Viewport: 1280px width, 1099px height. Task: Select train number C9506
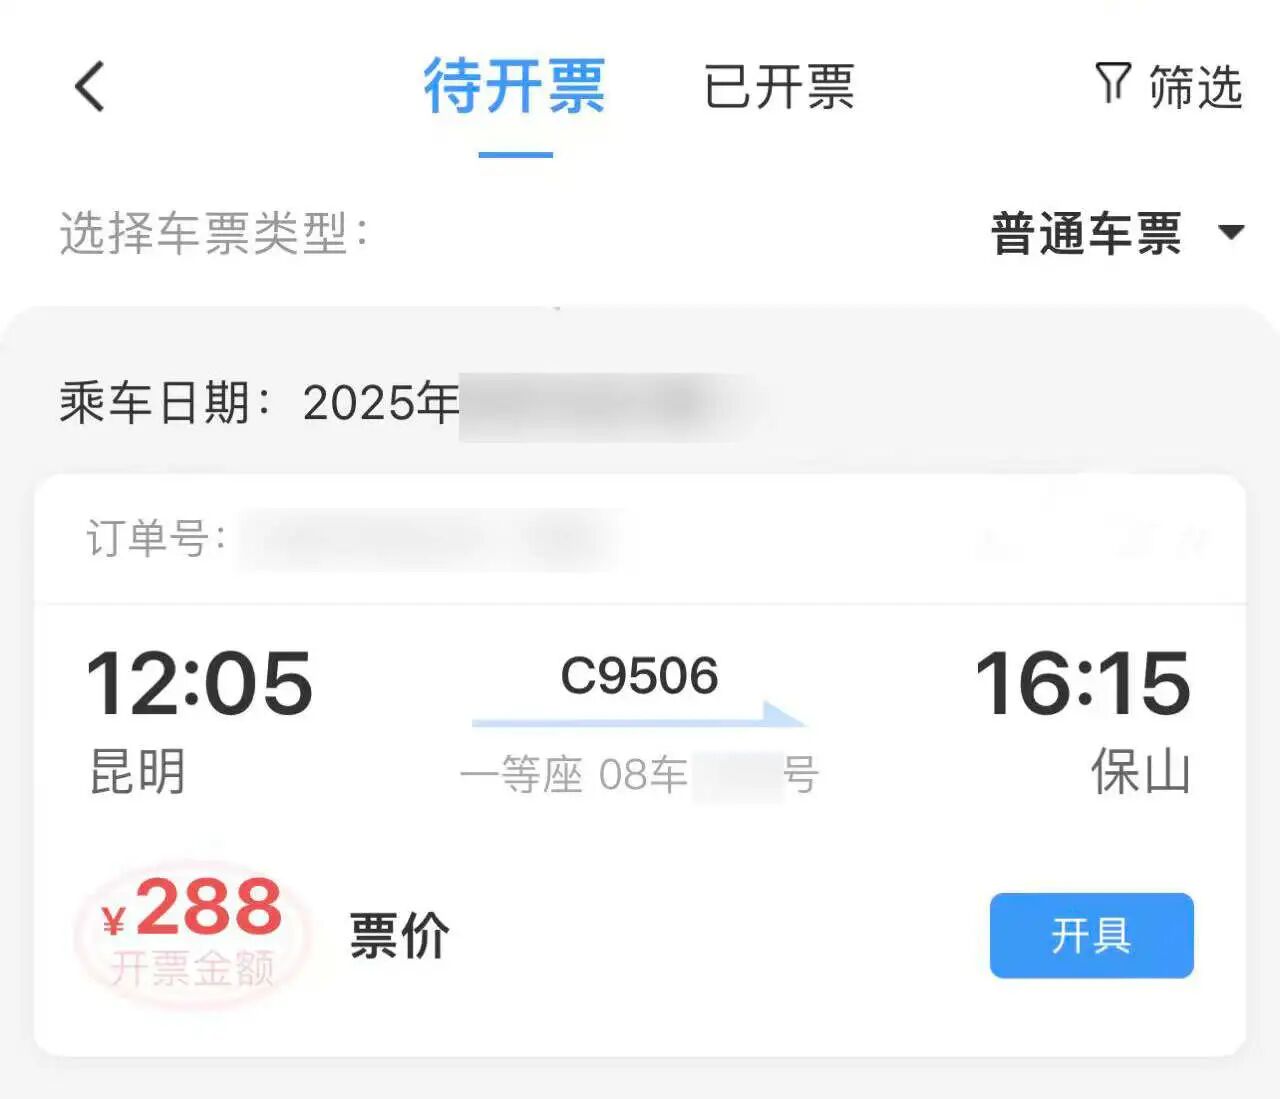[639, 676]
